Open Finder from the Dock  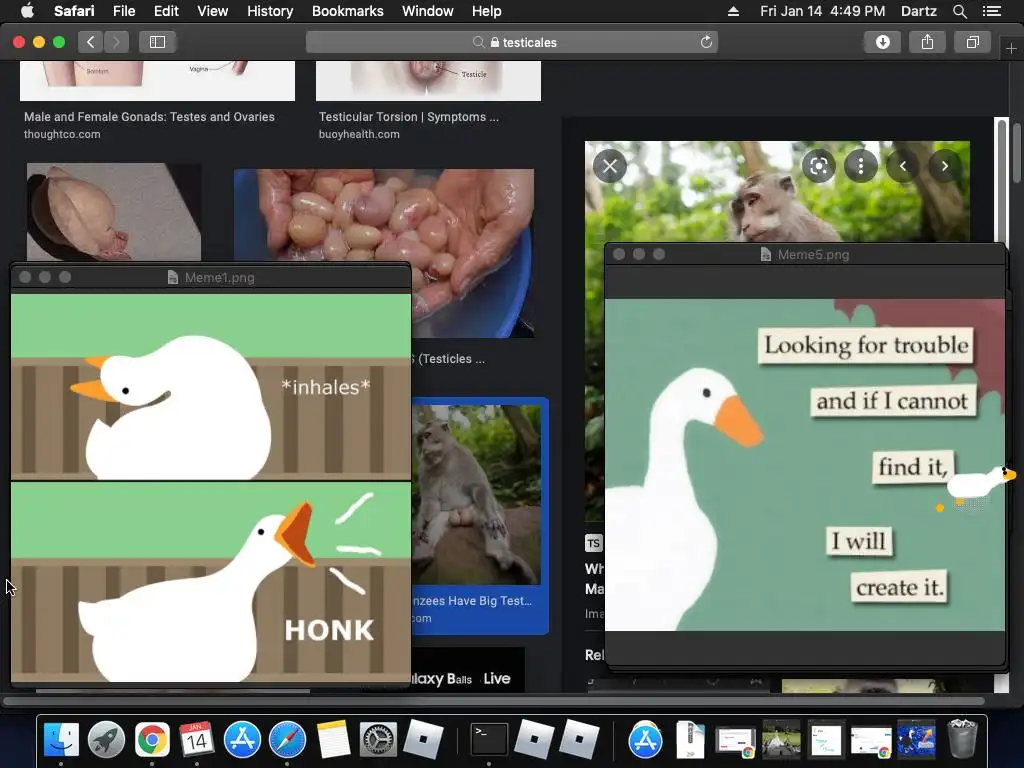[x=61, y=740]
